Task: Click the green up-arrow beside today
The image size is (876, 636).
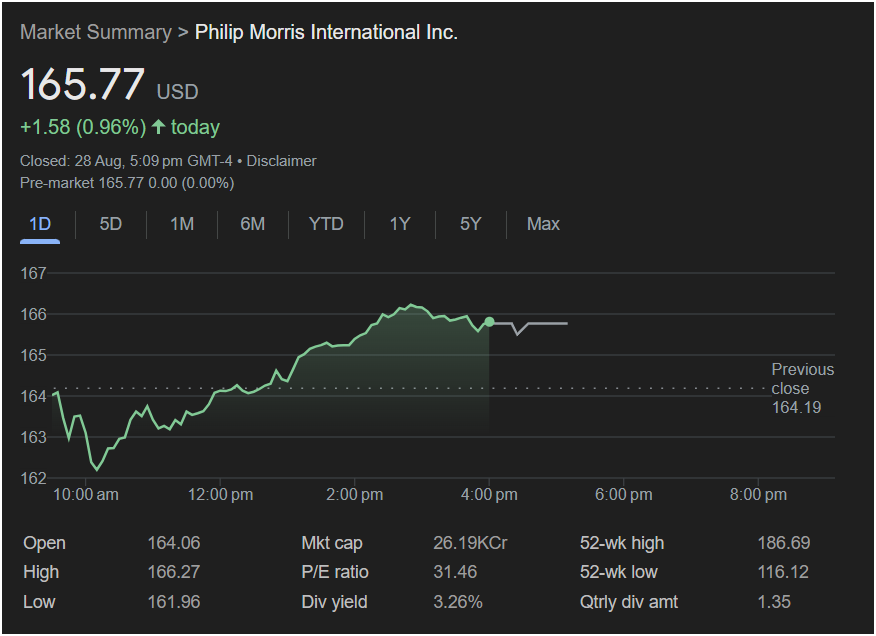Action: (x=158, y=127)
